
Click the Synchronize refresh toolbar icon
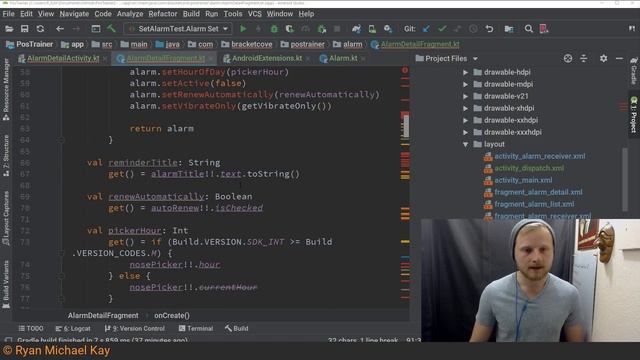[x=40, y=29]
